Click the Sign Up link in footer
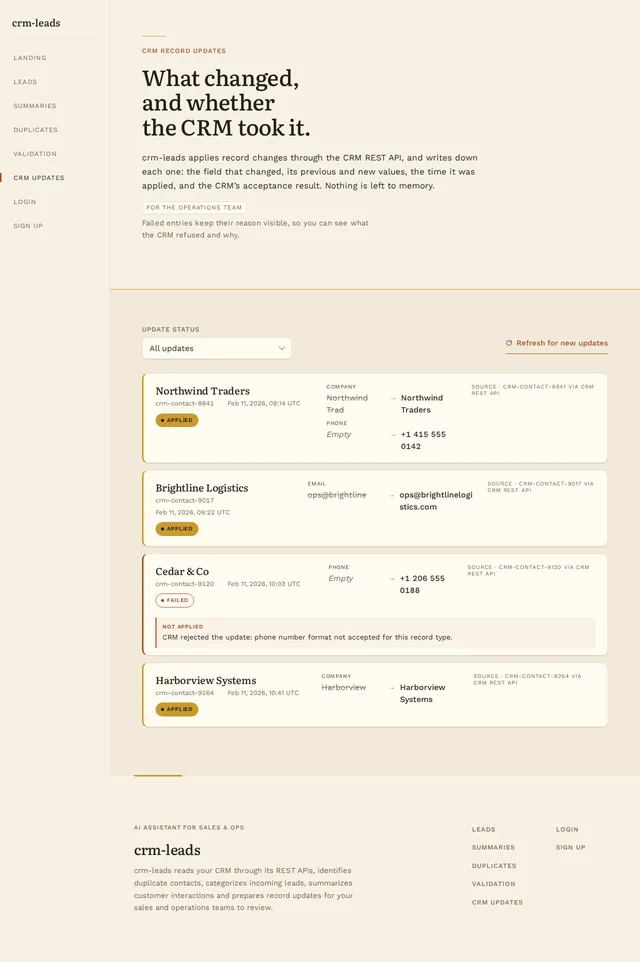Image resolution: width=640 pixels, height=962 pixels. tap(571, 847)
